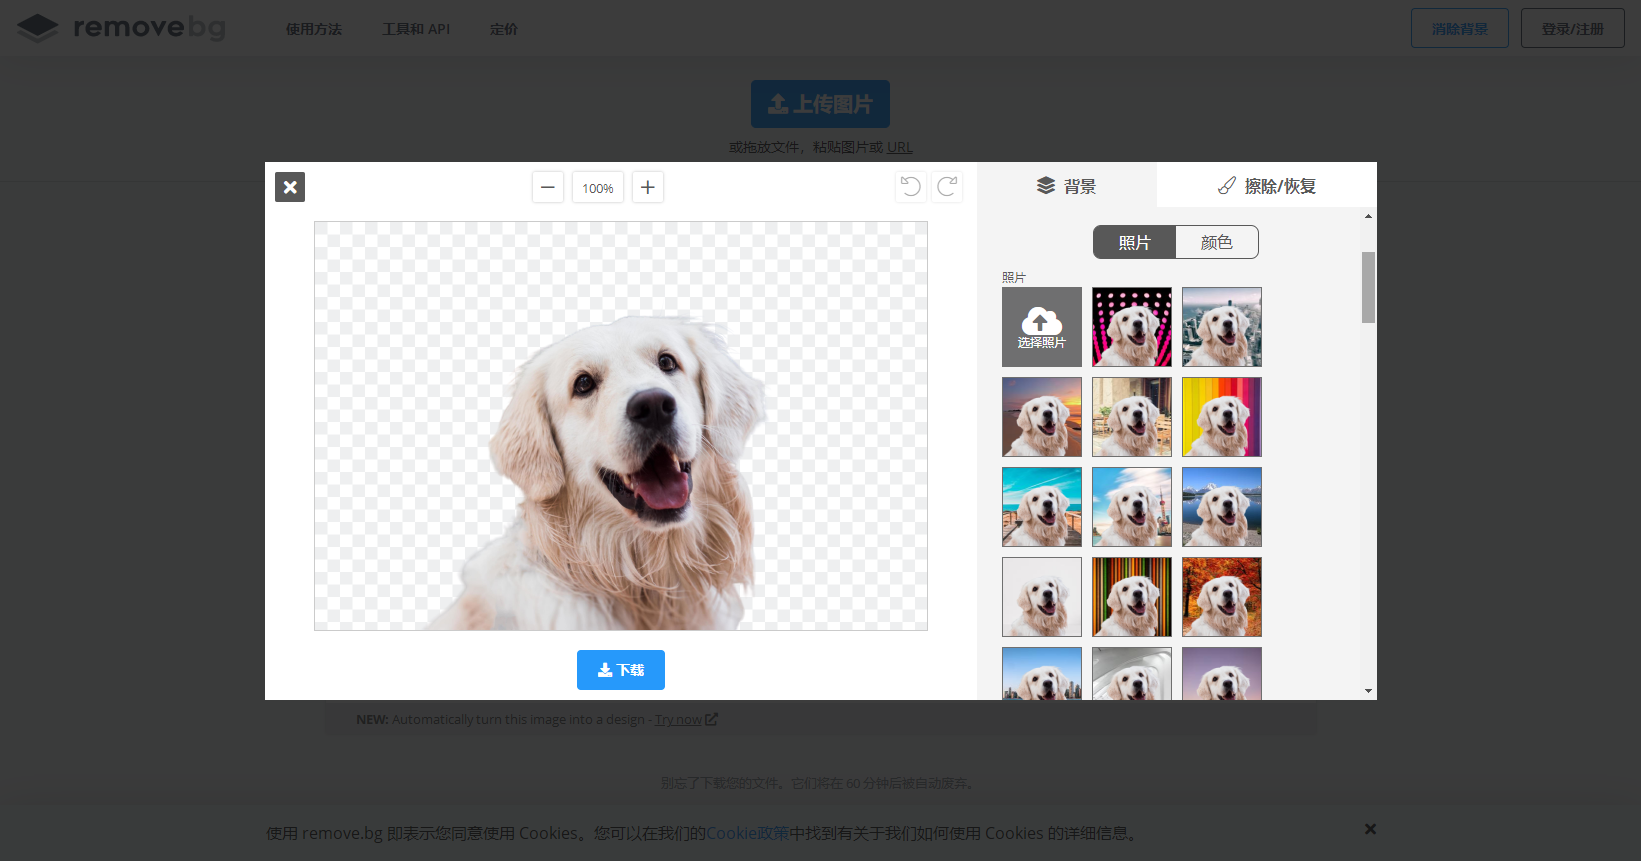Click the dog preview canvas image
The width and height of the screenshot is (1641, 861).
[621, 426]
